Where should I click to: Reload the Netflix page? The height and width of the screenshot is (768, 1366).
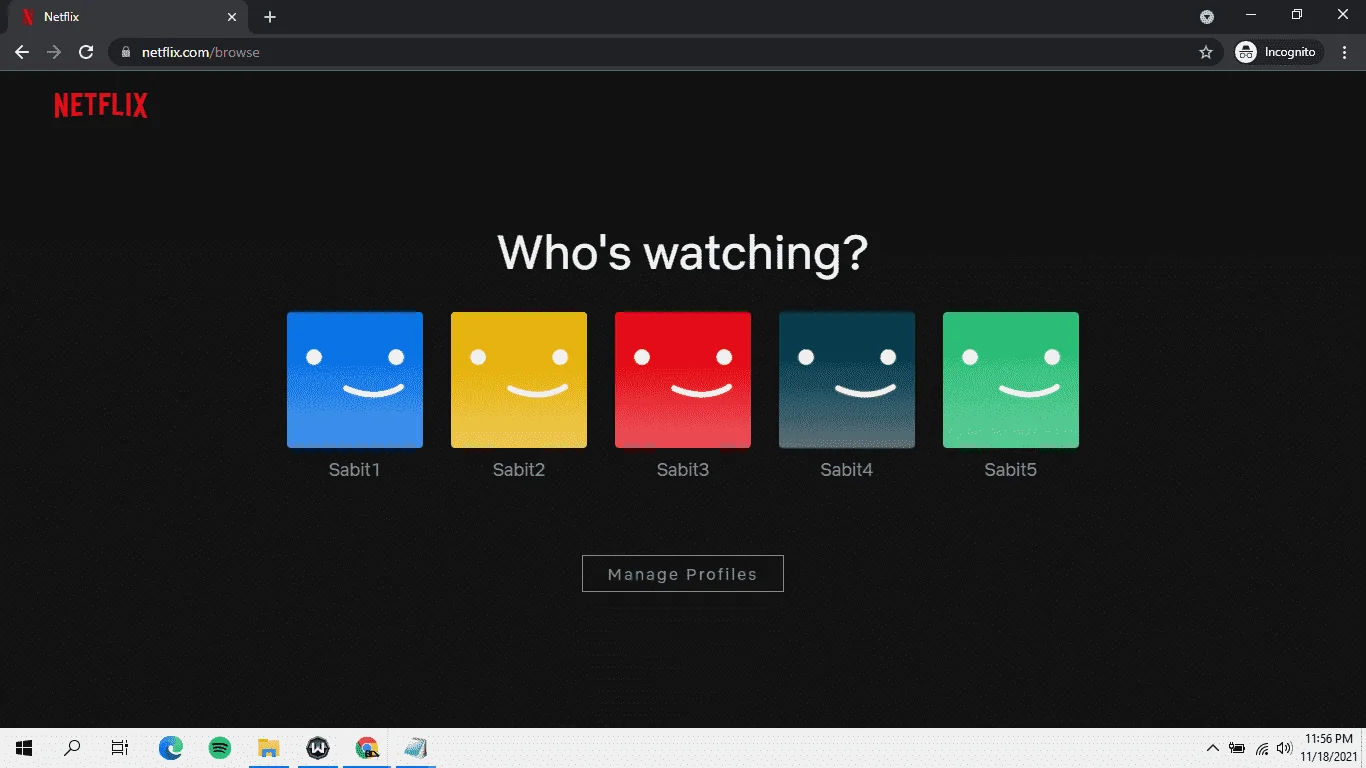86,52
